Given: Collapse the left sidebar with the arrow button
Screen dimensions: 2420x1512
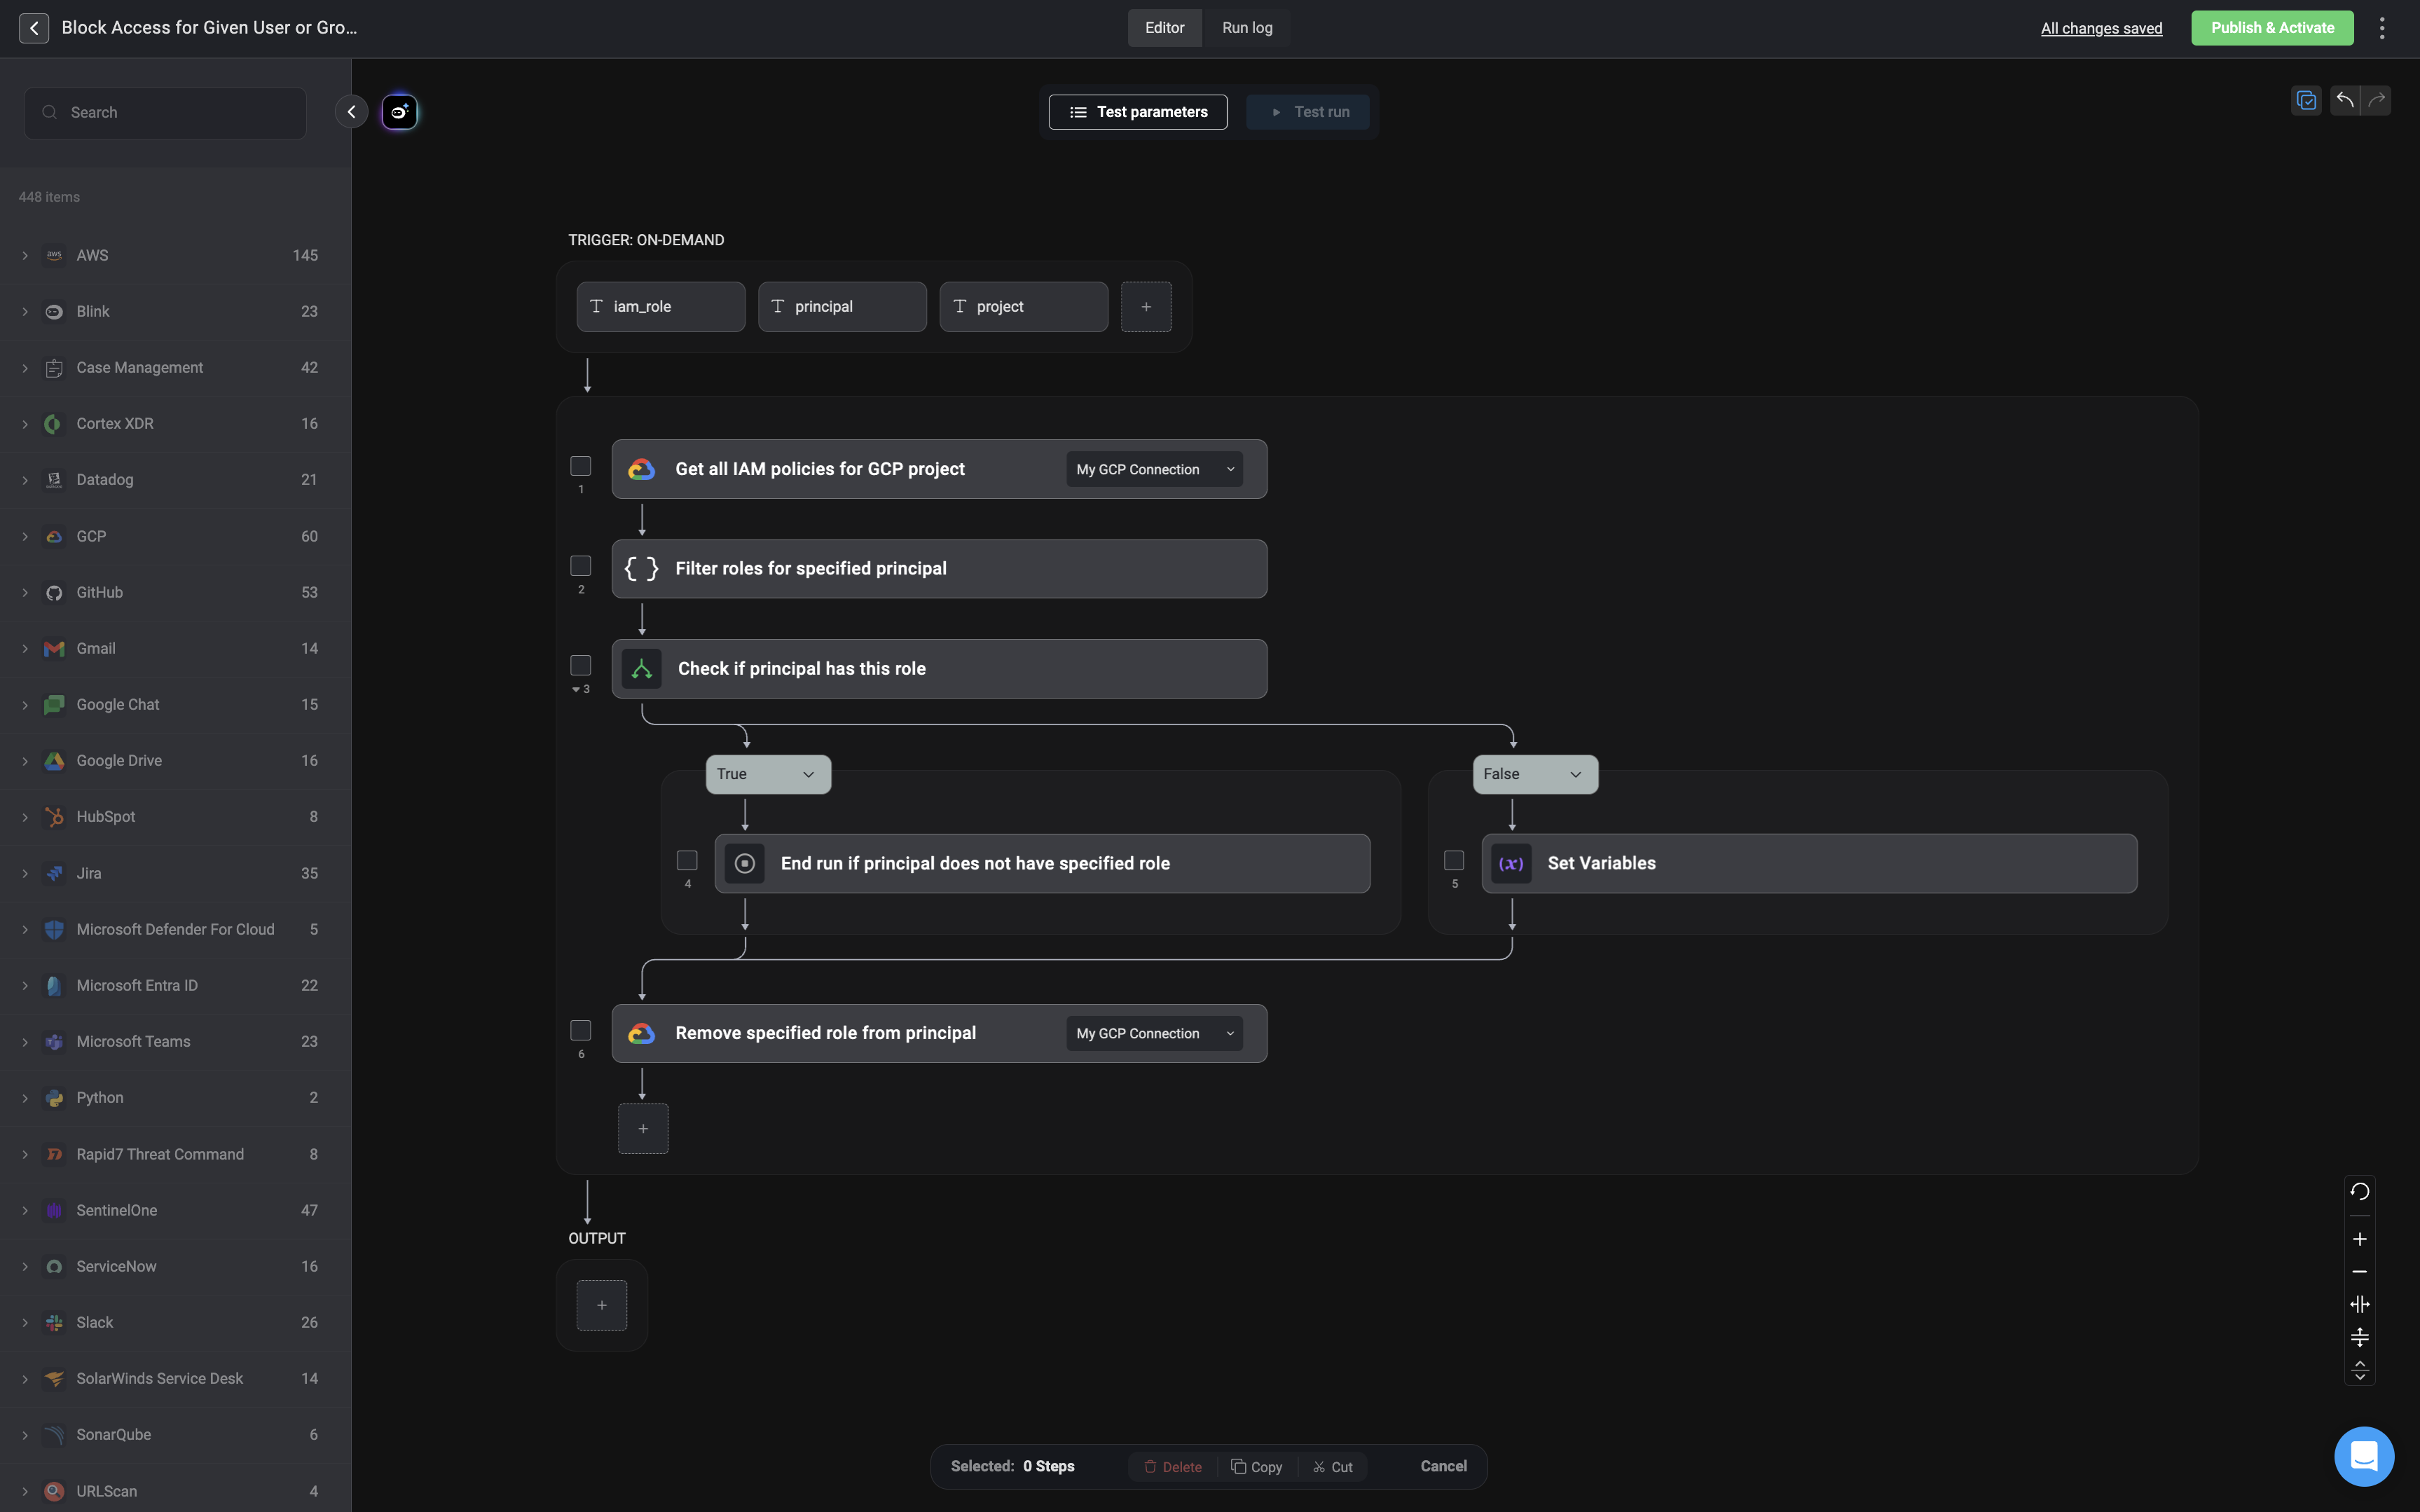Looking at the screenshot, I should [x=351, y=112].
